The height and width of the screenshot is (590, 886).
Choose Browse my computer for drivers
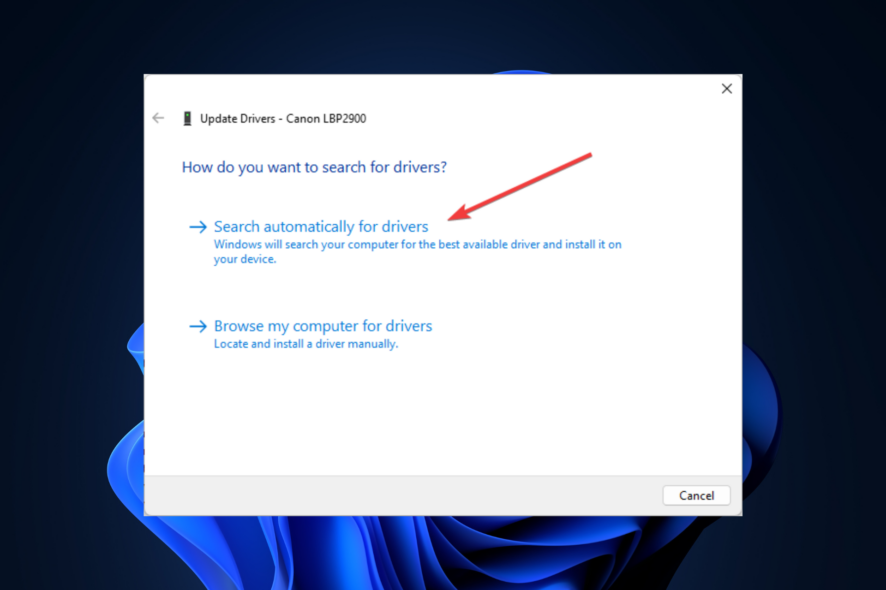pyautogui.click(x=323, y=326)
